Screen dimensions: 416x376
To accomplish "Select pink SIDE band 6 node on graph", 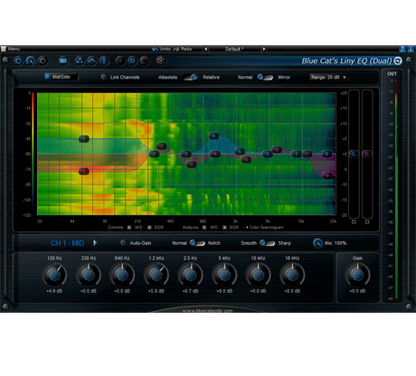I will tap(277, 150).
